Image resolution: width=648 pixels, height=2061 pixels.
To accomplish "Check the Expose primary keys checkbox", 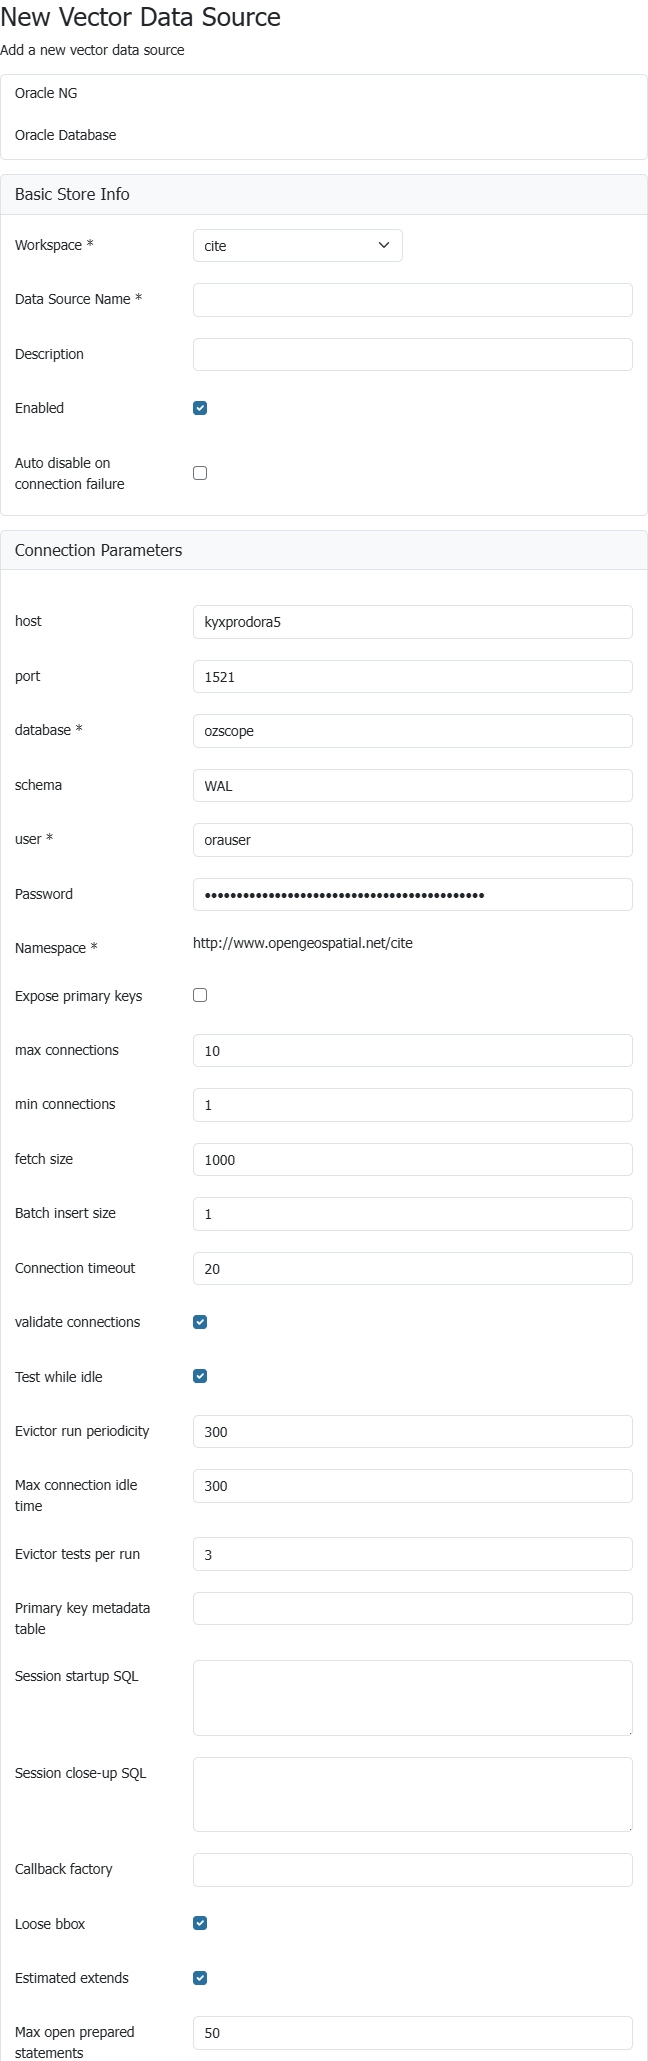I will point(200,995).
